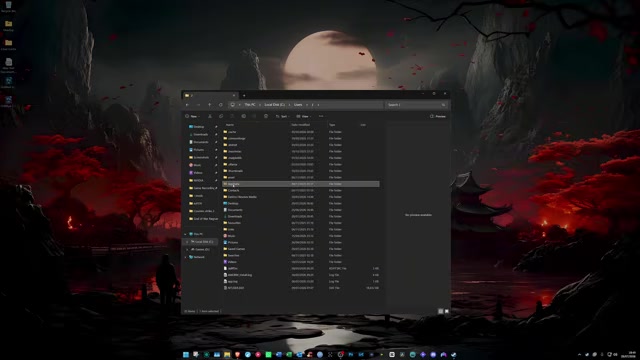The width and height of the screenshot is (640, 360).
Task: Toggle the Preview pane button
Action: 438,116
